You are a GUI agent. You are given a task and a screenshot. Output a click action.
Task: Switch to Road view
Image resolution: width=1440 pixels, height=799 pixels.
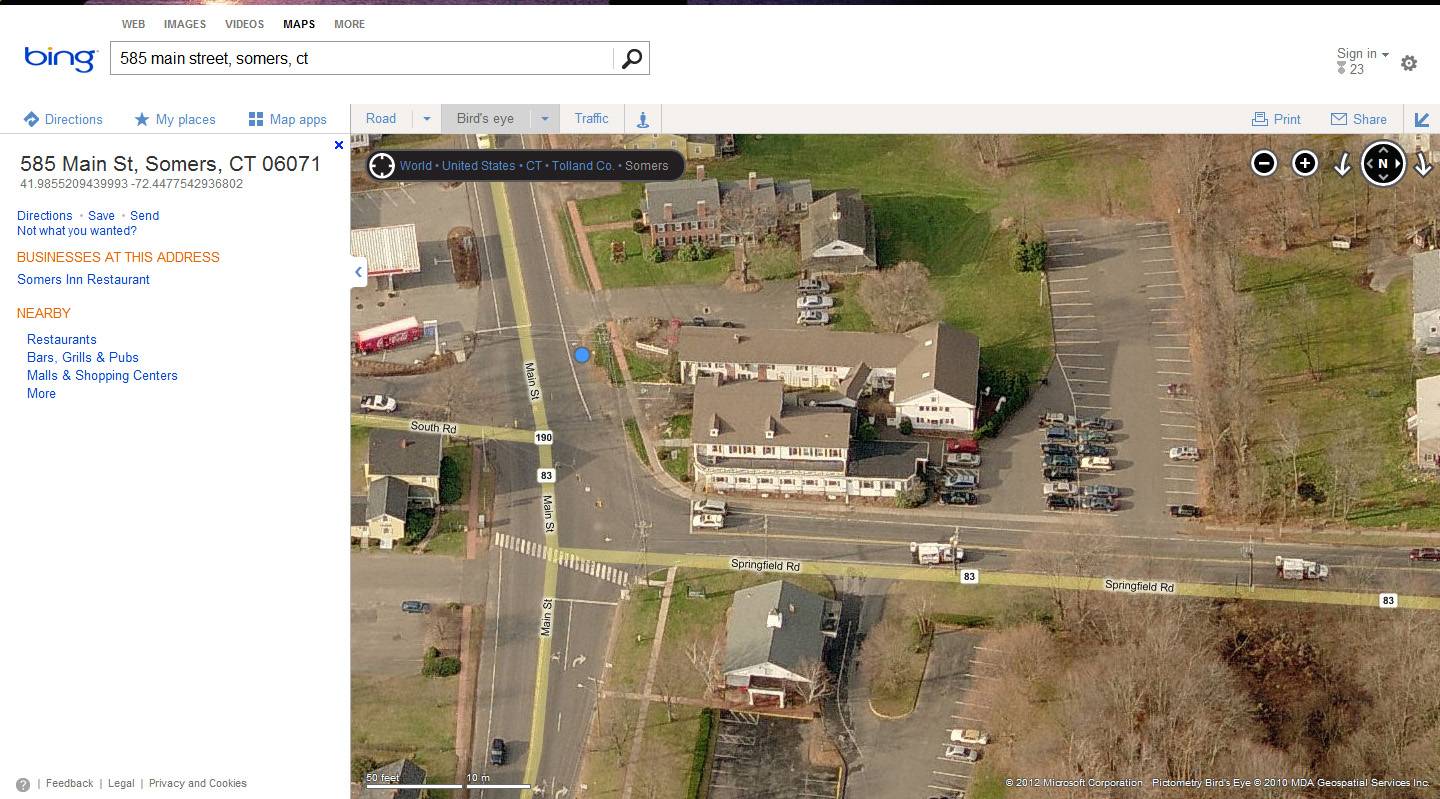[381, 118]
